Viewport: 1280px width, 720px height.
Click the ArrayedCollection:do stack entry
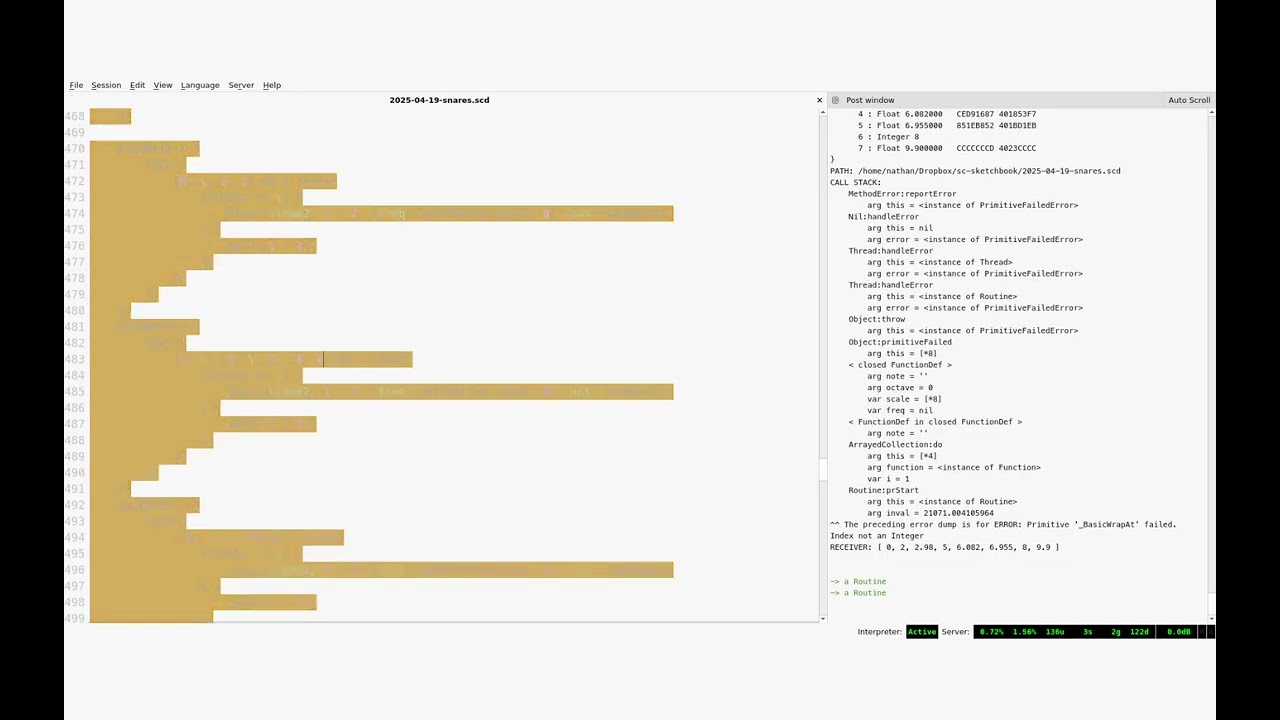tap(895, 445)
